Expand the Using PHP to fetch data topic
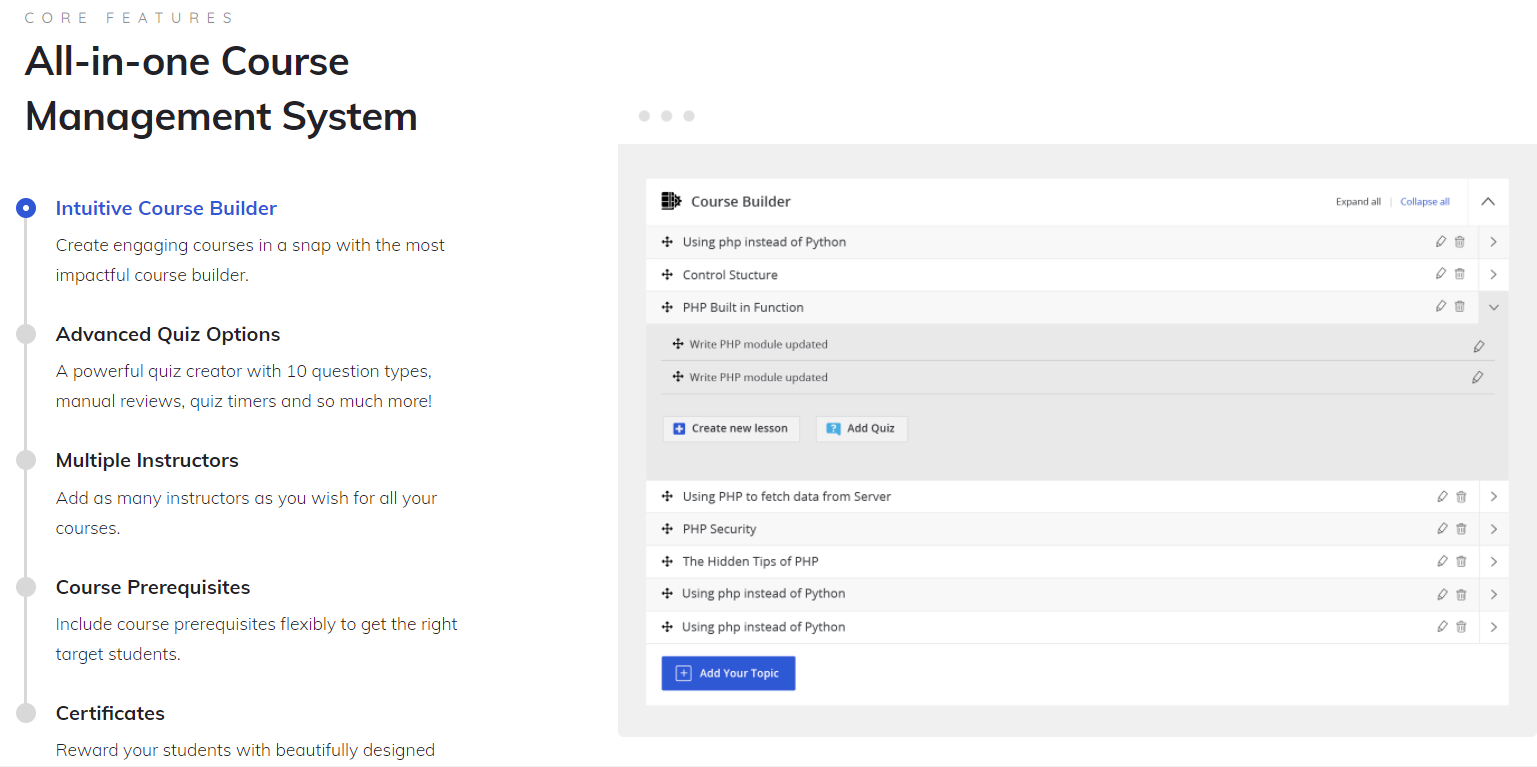The image size is (1537, 767). click(1492, 496)
